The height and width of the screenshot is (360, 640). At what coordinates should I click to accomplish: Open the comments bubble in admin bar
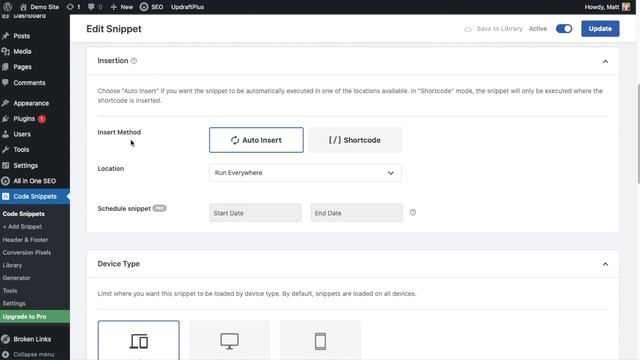pos(95,7)
